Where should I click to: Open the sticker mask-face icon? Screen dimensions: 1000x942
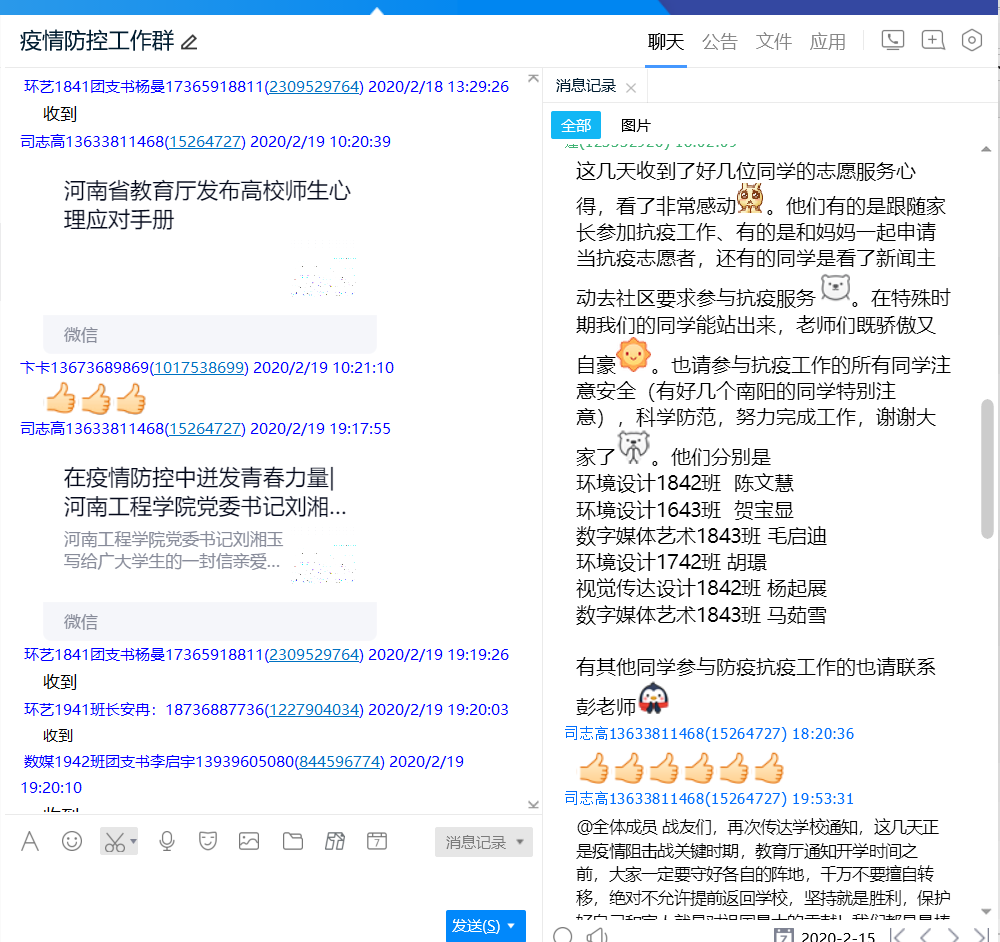tap(208, 841)
